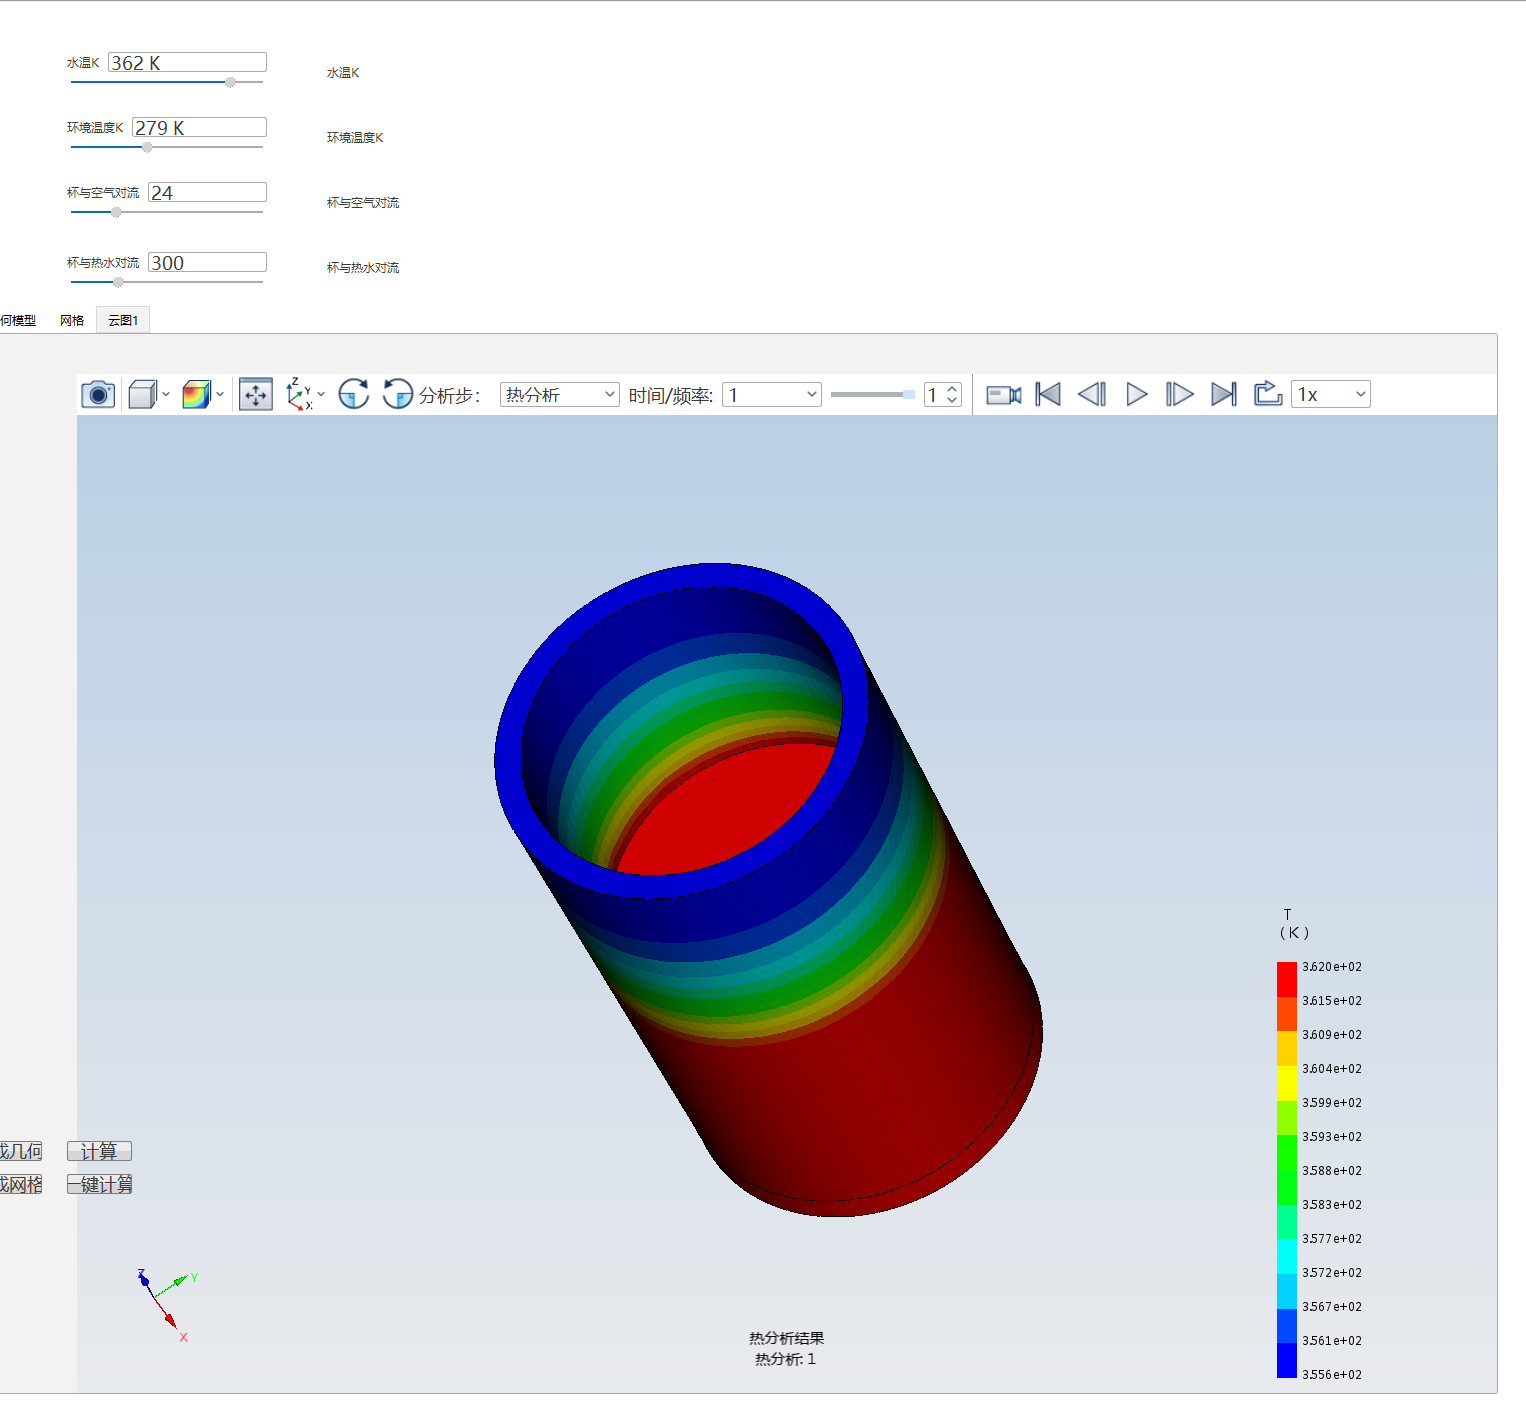Click the video record camera icon
This screenshot has width=1526, height=1421.
[1004, 394]
